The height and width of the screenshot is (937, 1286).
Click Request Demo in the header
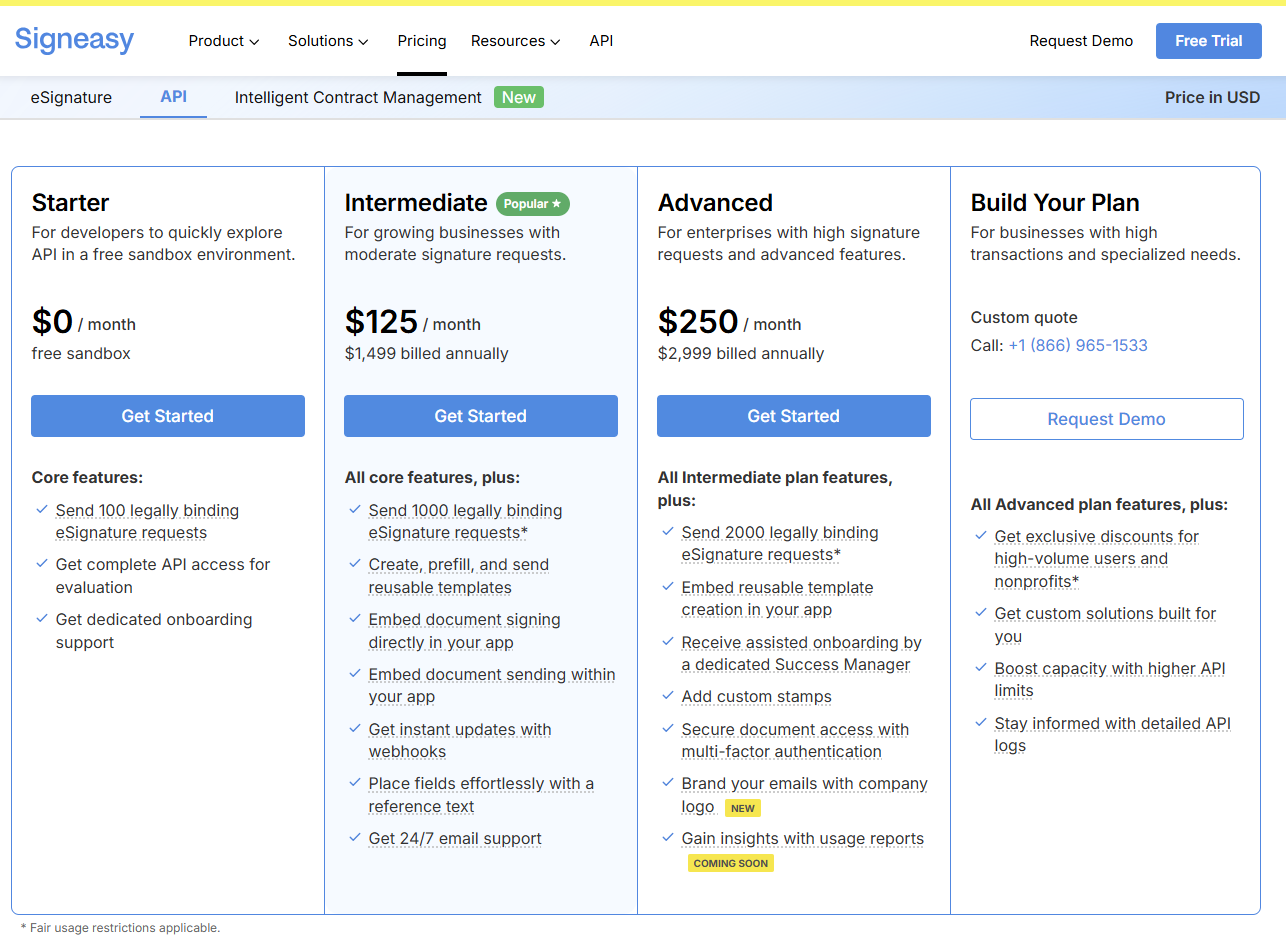(1081, 41)
